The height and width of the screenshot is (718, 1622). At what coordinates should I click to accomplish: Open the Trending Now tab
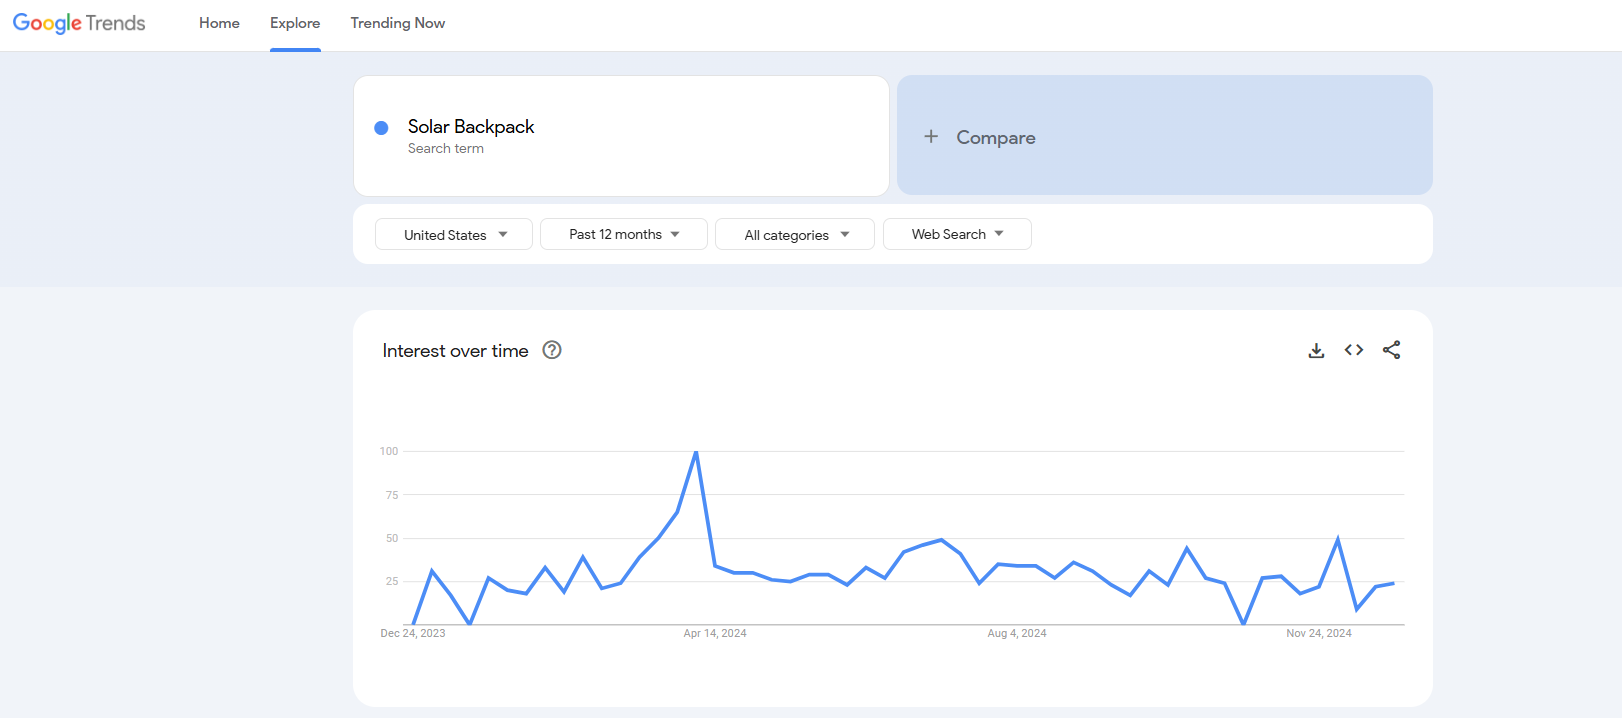398,23
